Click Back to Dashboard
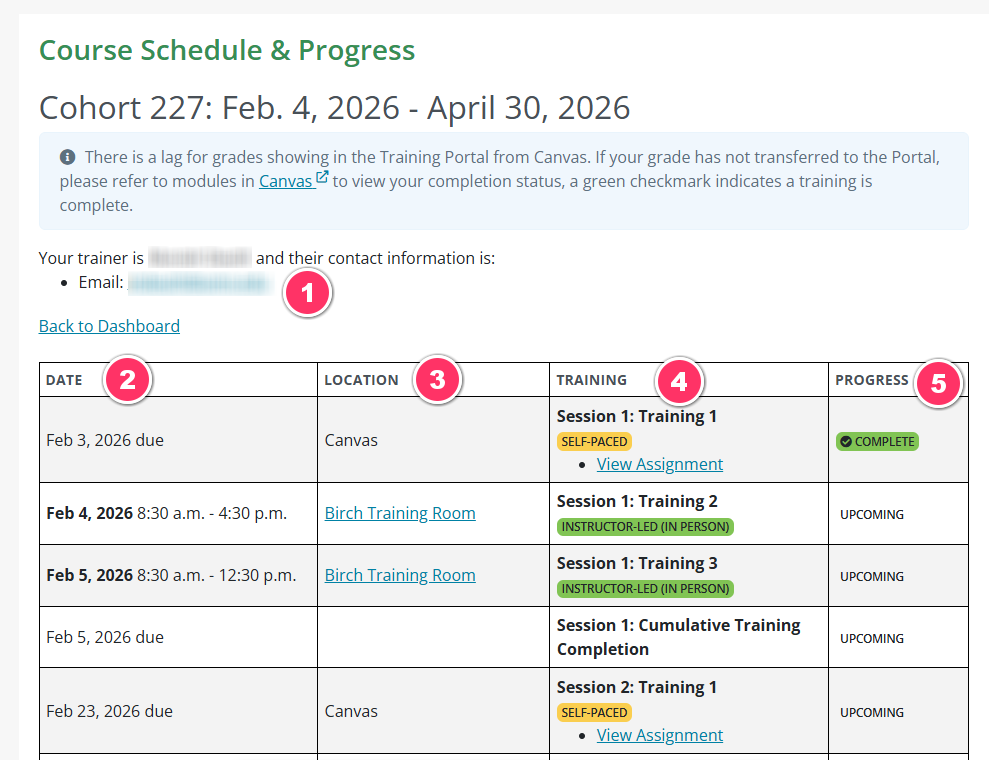Image resolution: width=989 pixels, height=760 pixels. tap(108, 326)
